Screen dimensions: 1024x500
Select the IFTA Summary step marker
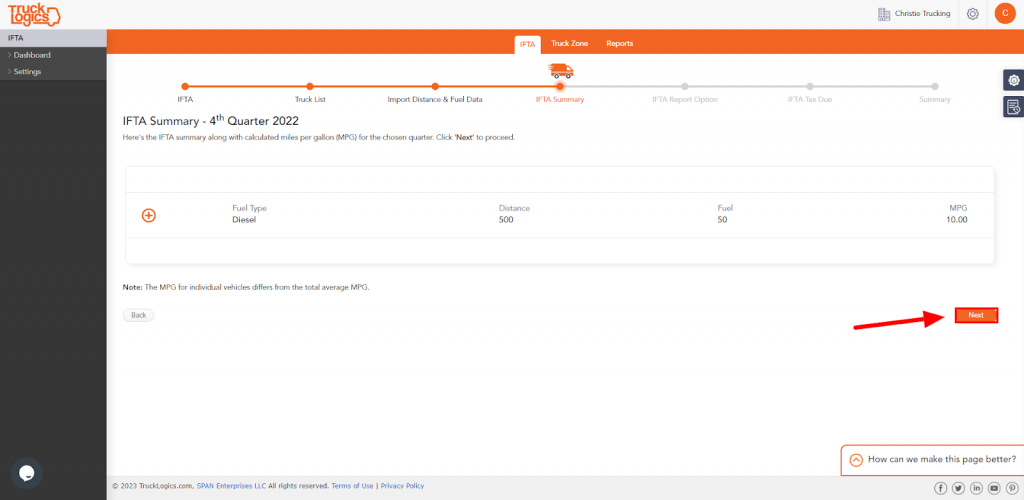click(x=560, y=86)
